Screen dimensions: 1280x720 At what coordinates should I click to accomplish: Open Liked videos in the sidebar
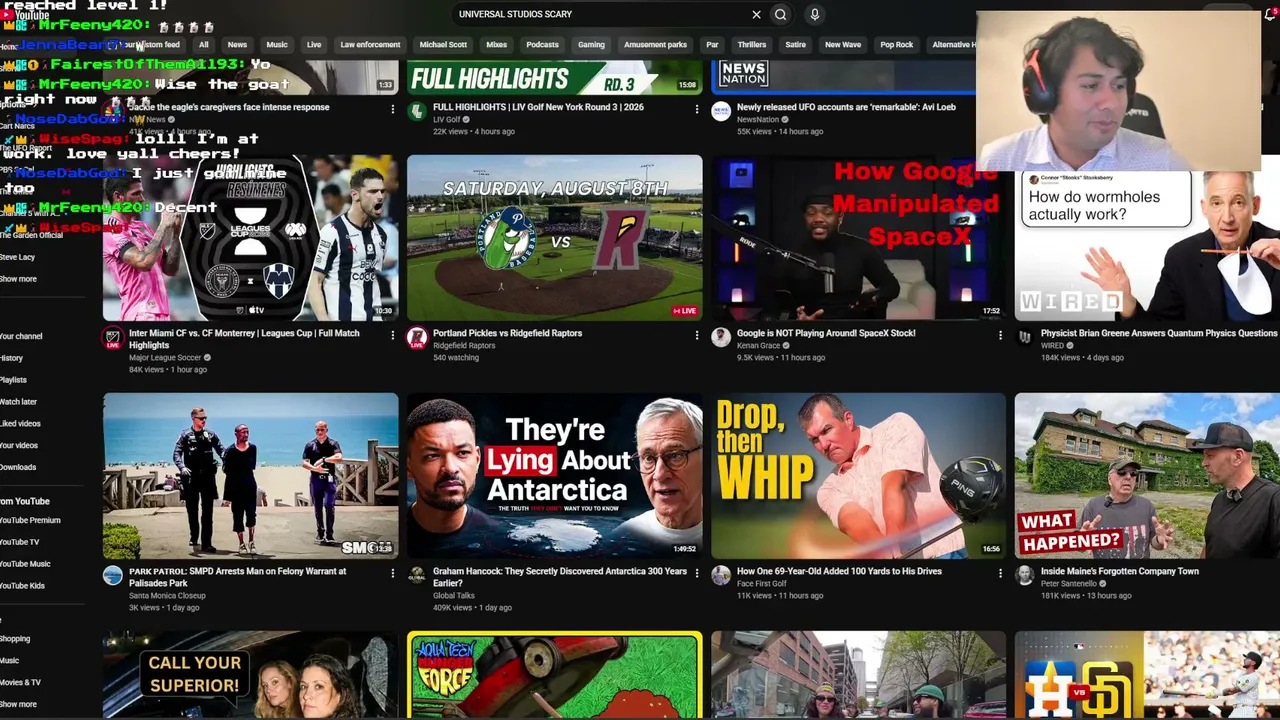click(20, 424)
